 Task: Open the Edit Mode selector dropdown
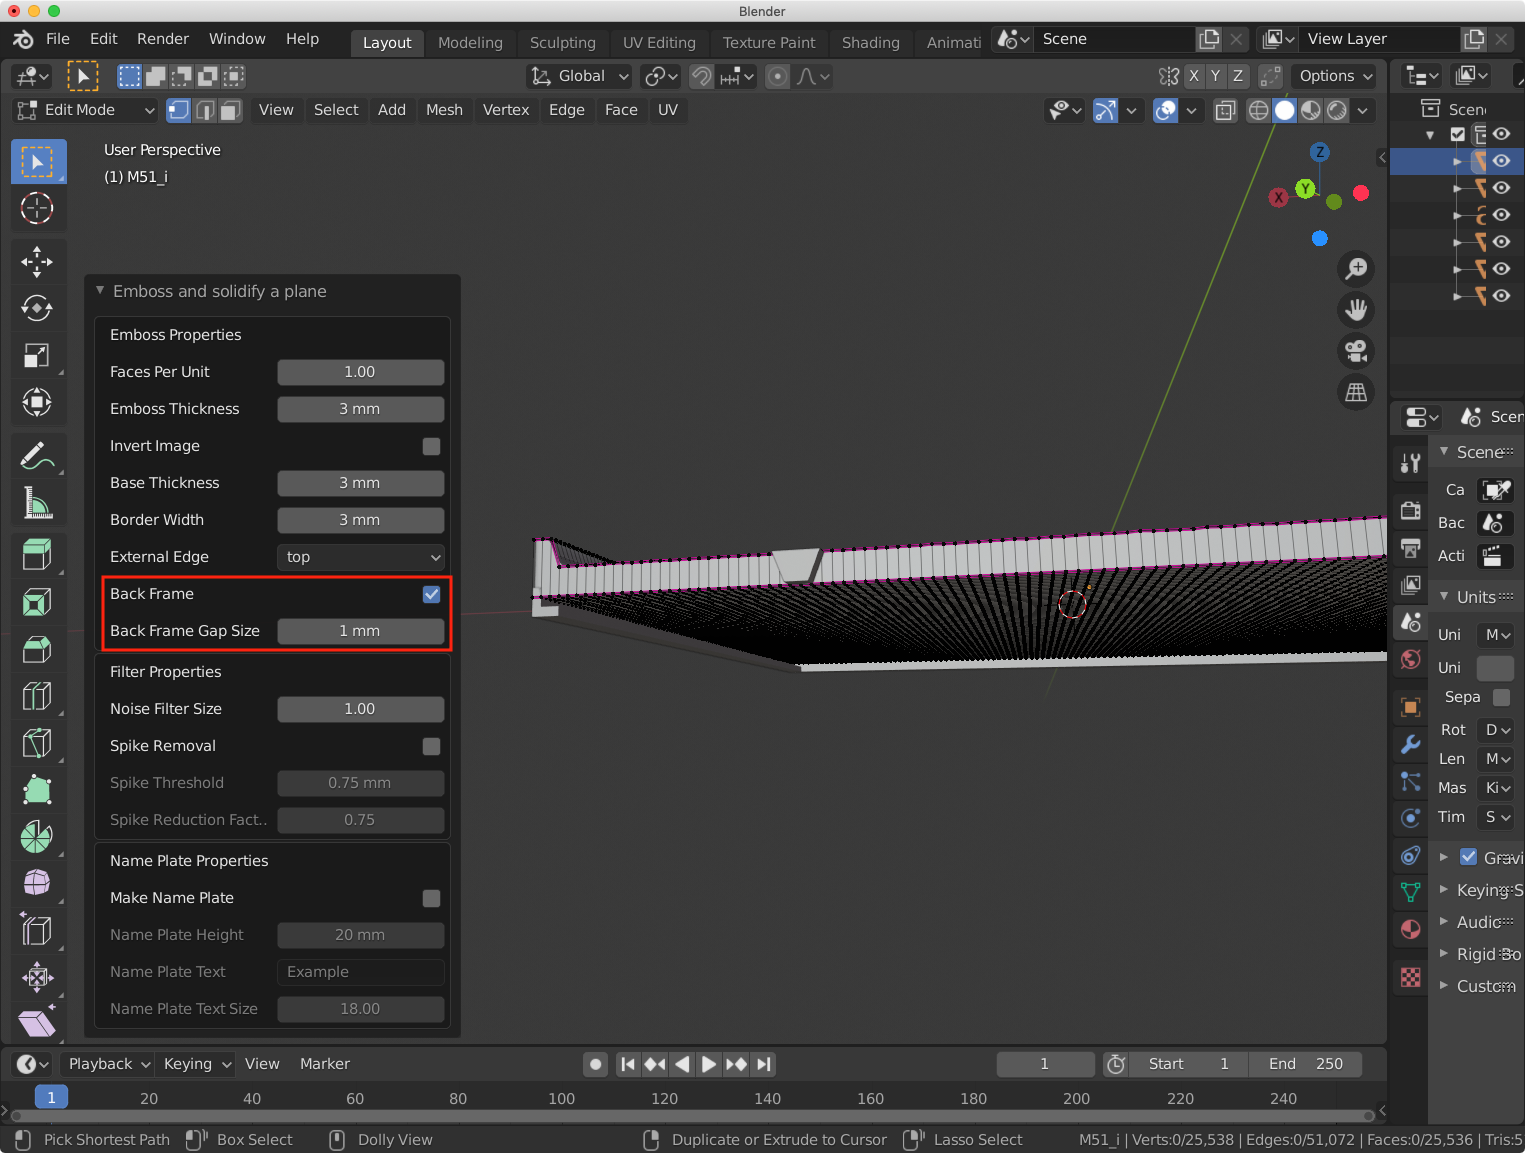pos(87,110)
